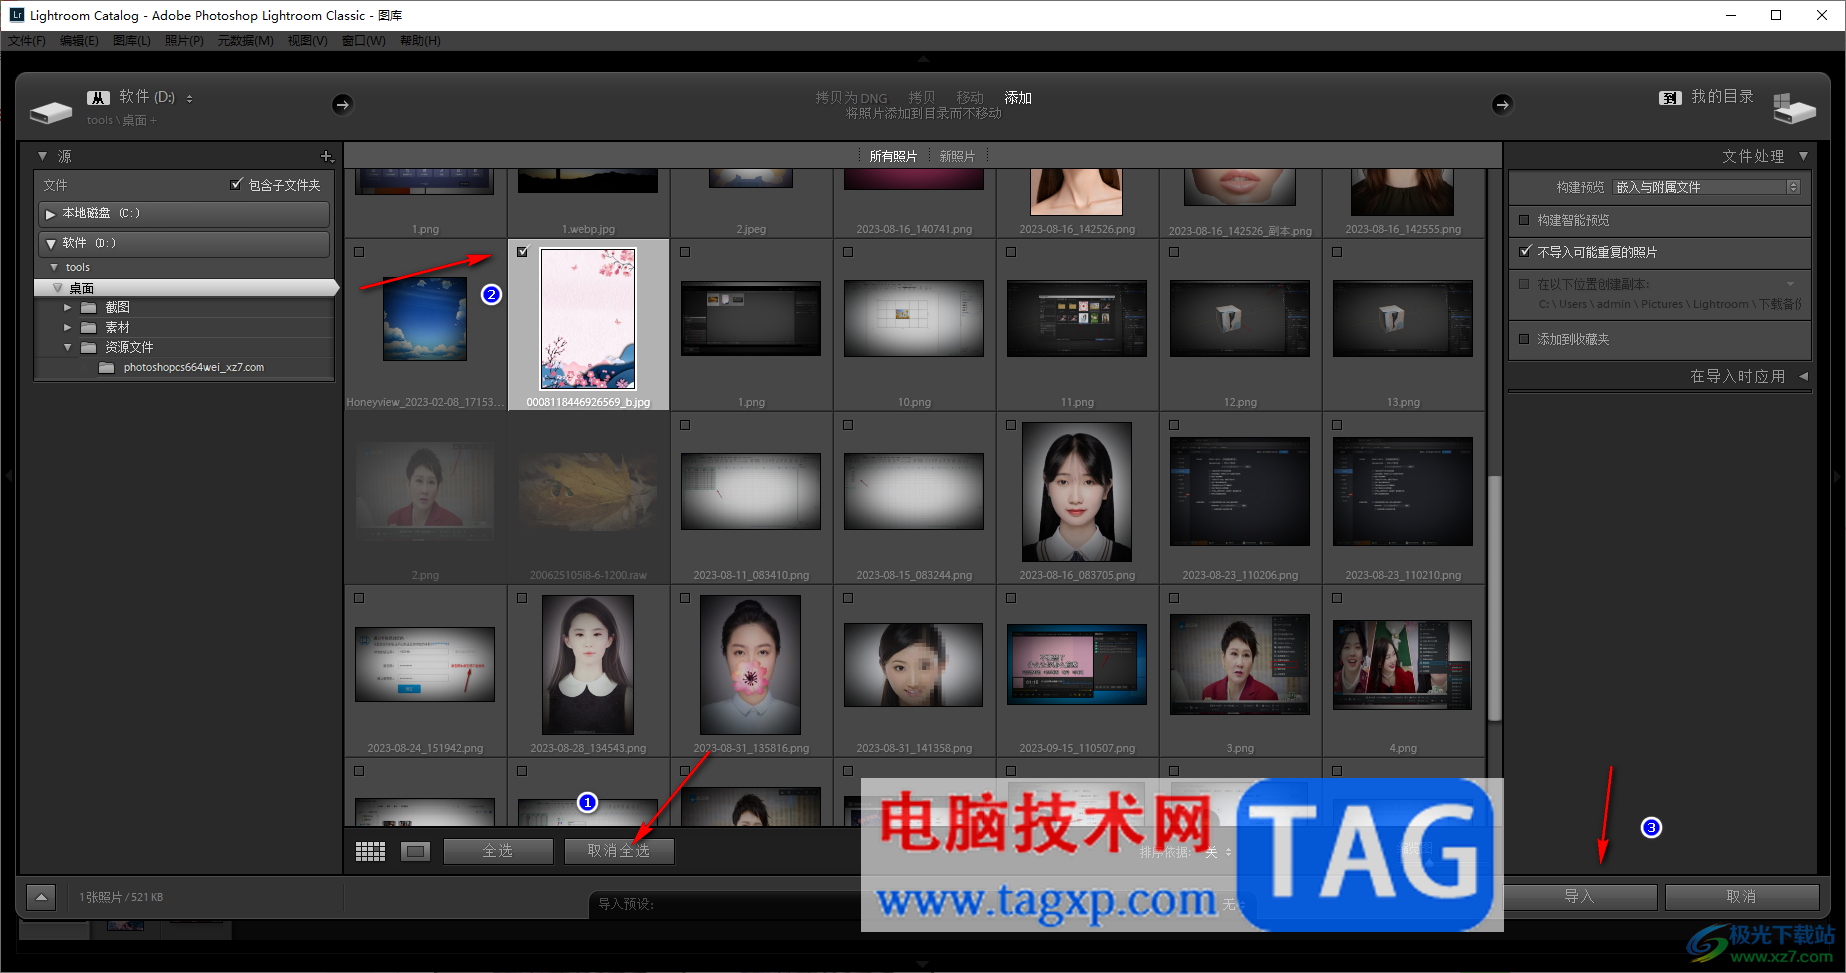Viewport: 1846px width, 973px height.
Task: Enable 构建智能预览 option
Action: (x=1524, y=220)
